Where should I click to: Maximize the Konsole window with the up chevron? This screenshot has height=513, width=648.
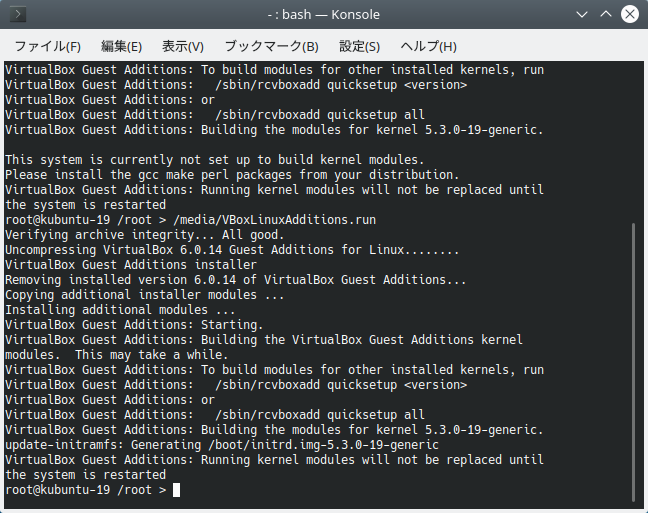coord(606,14)
